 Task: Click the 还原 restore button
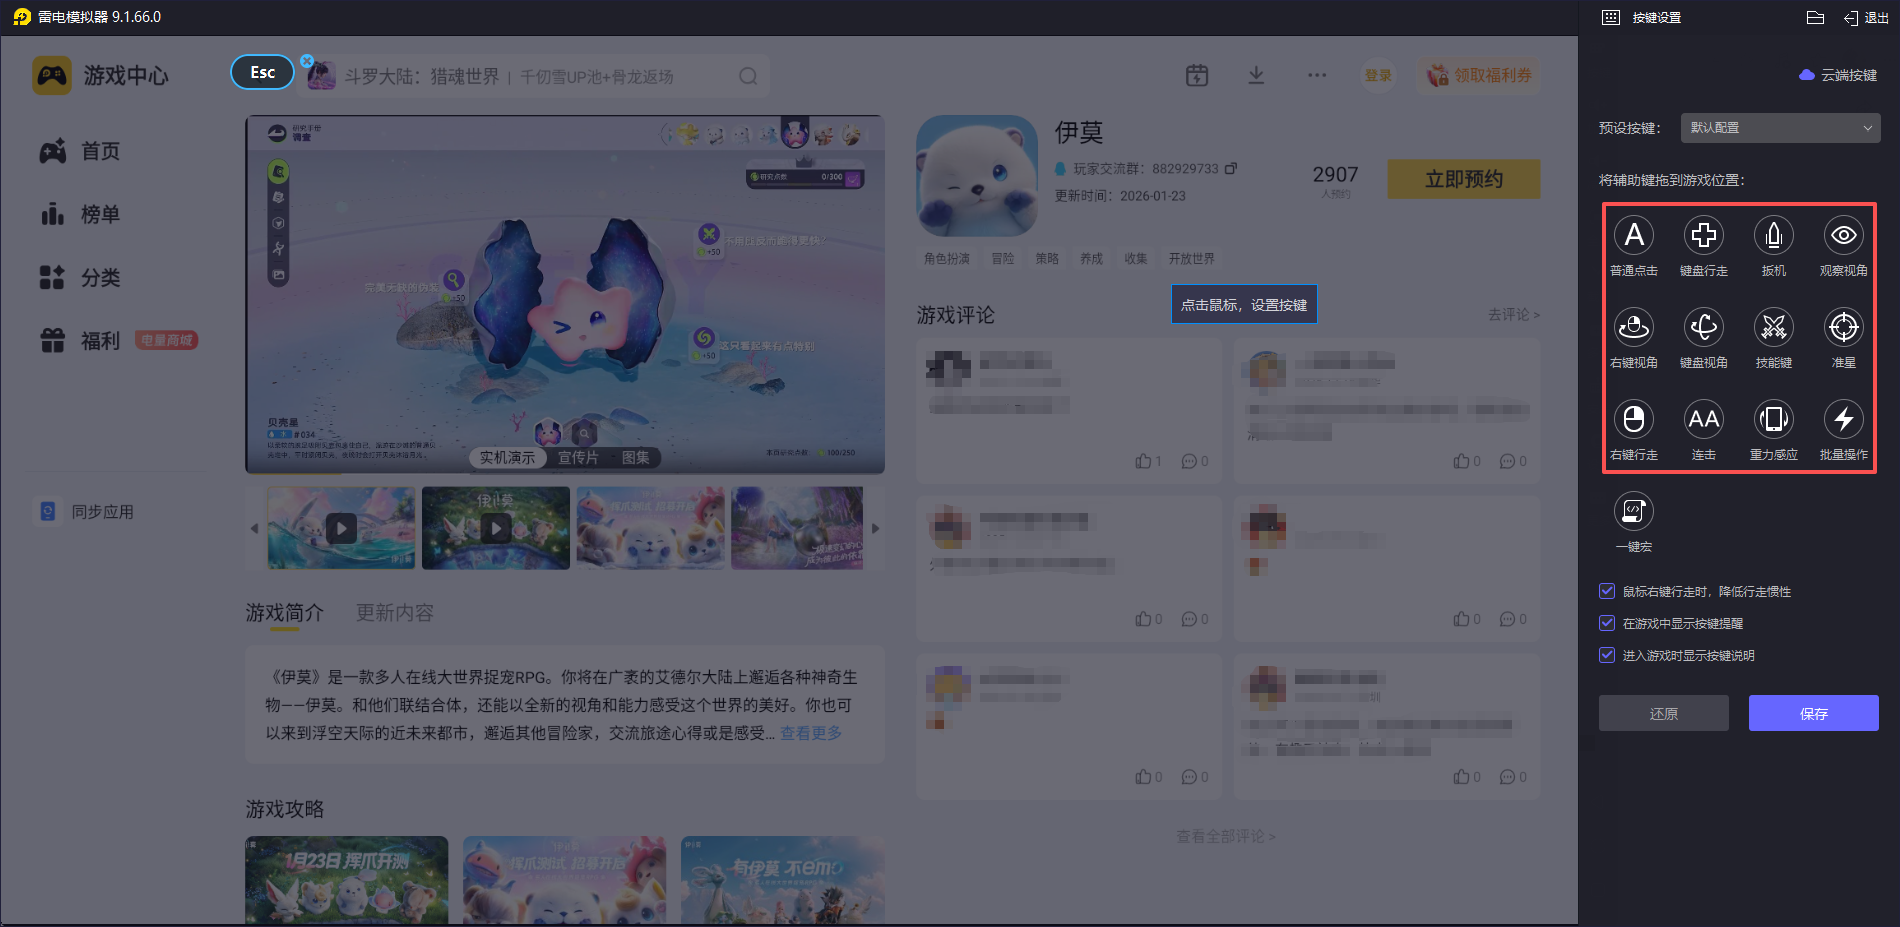click(x=1664, y=713)
